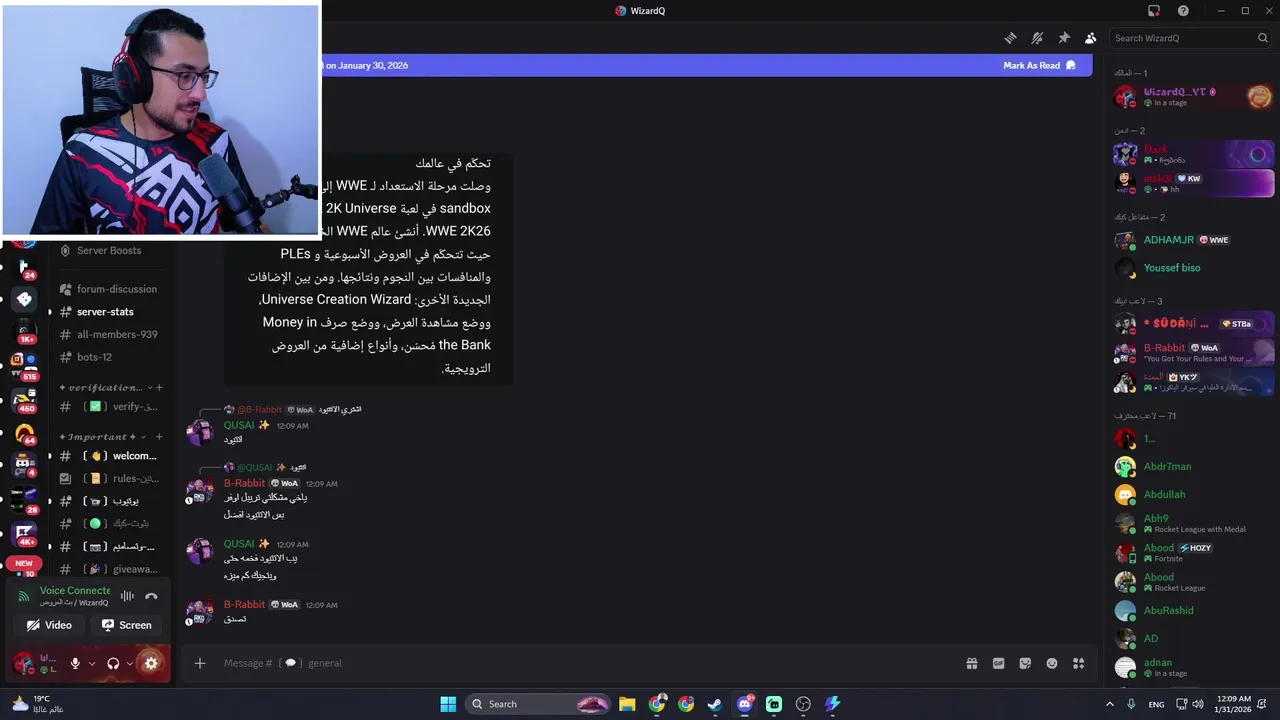
Task: Click the attach plus button in message box
Action: click(200, 663)
